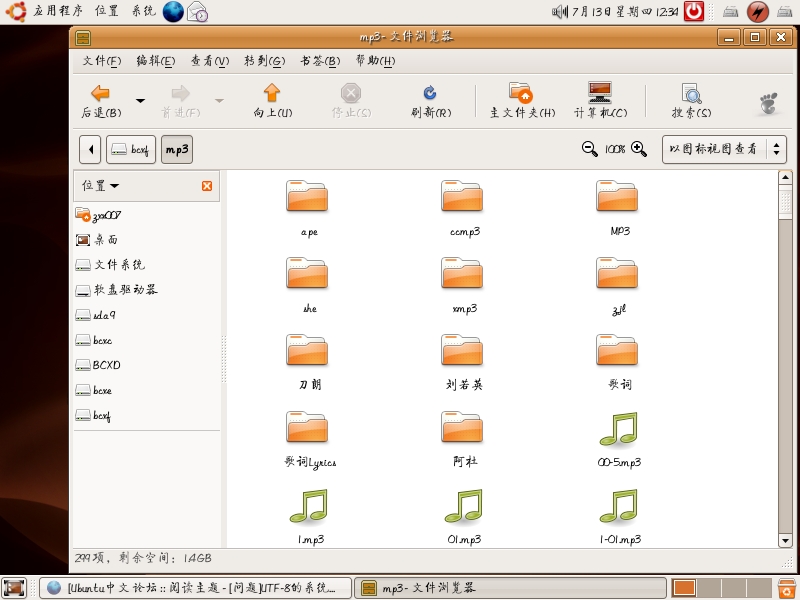The height and width of the screenshot is (600, 800).
Task: Show the desktop from bottom panel
Action: (x=14, y=588)
